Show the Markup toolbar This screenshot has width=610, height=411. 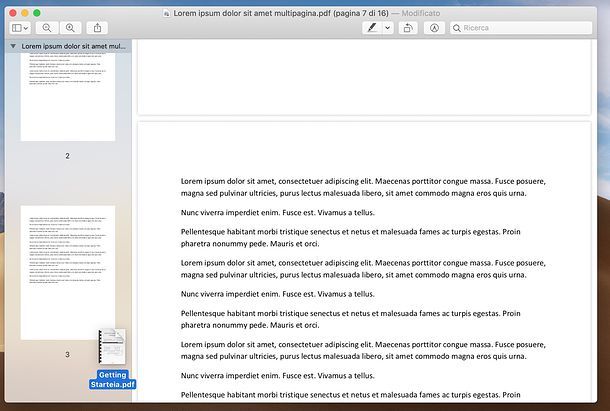[x=435, y=28]
